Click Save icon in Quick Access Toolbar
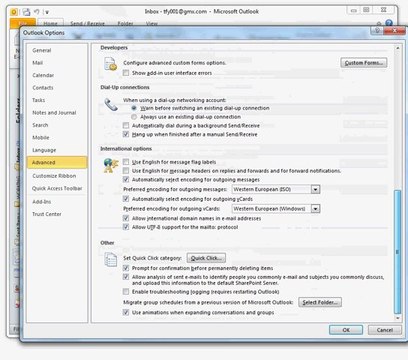 click(26, 12)
